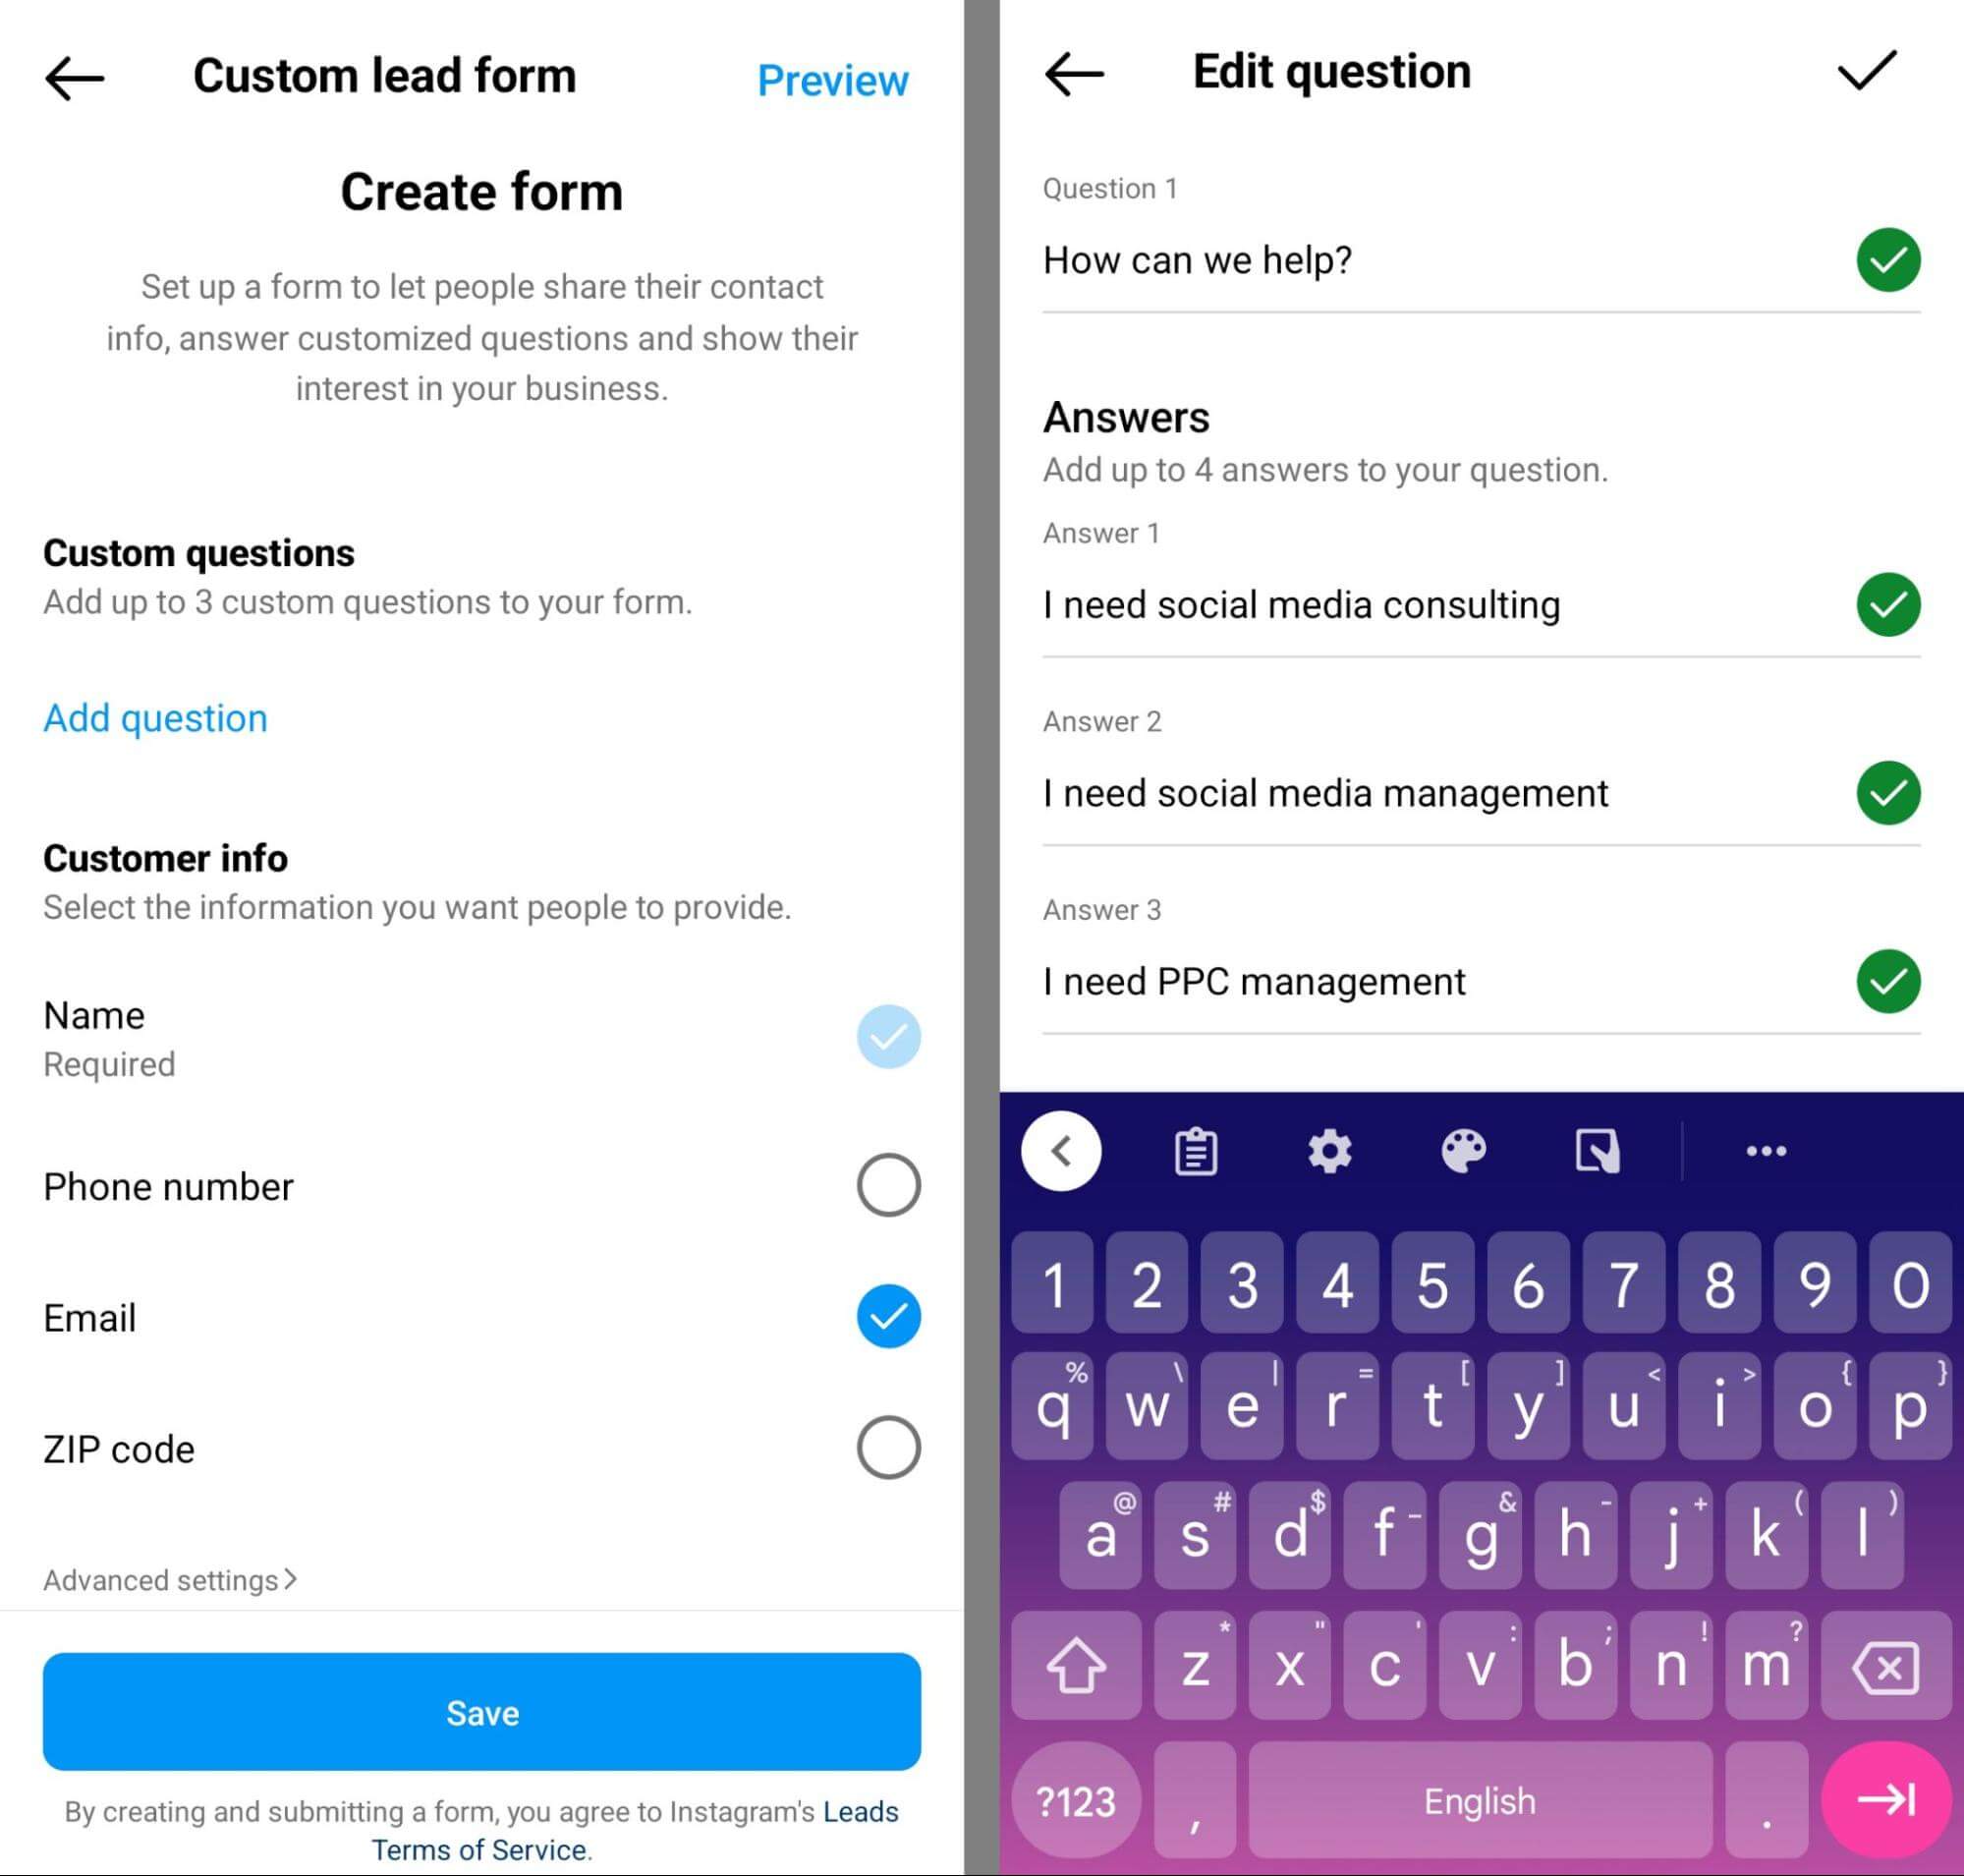This screenshot has height=1876, width=1964.
Task: Click the back arrow on Custom lead form
Action: (x=78, y=76)
